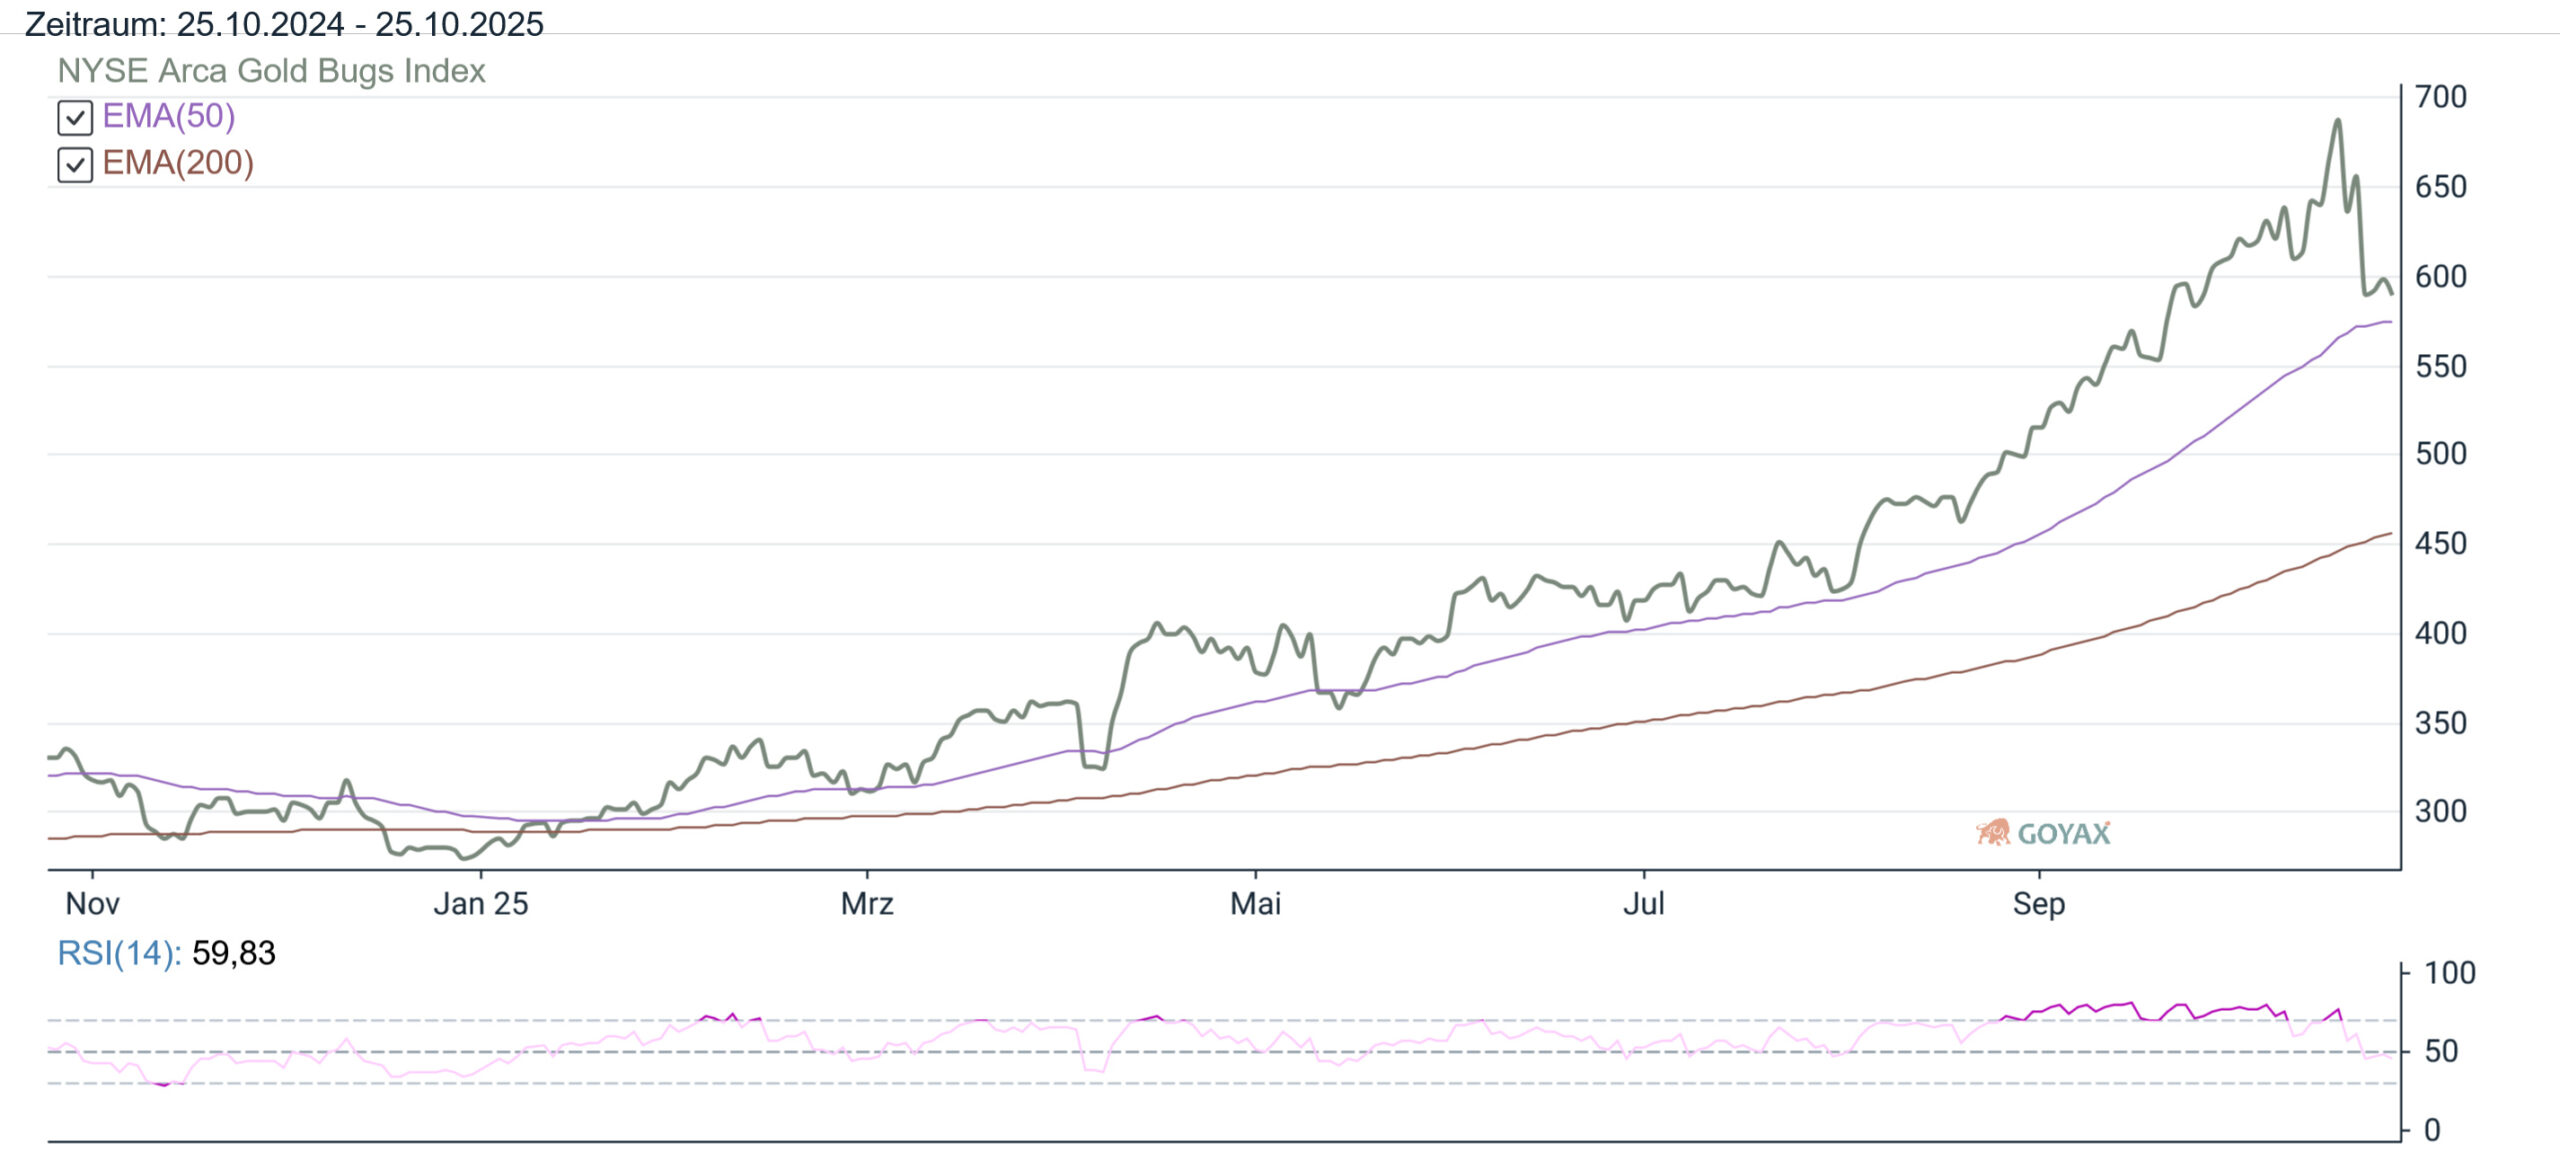This screenshot has height=1152, width=2560.
Task: Uncheck the EMA(50) checkbox
Action: tap(75, 118)
